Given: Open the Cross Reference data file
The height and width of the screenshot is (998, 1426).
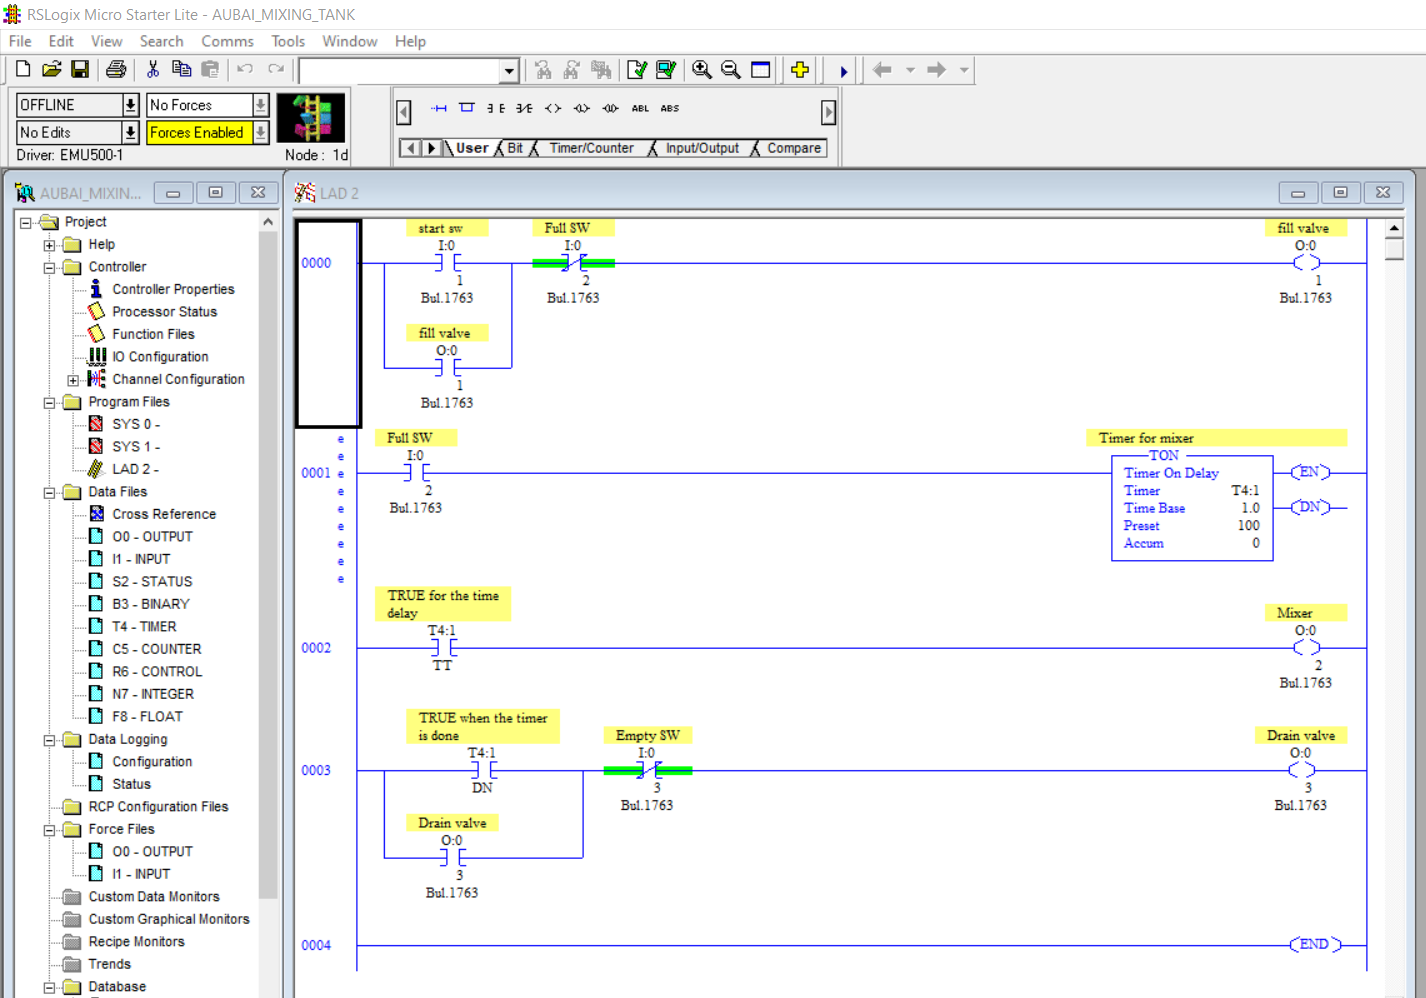Looking at the screenshot, I should coord(166,514).
